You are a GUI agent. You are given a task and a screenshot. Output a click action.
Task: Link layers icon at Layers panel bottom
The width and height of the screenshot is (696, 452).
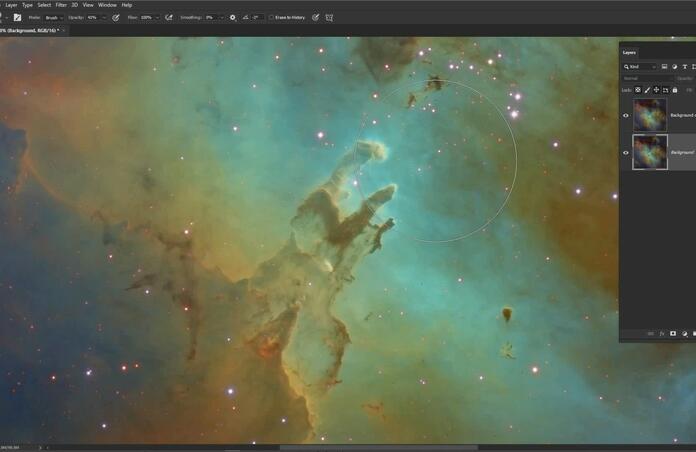pyautogui.click(x=651, y=333)
